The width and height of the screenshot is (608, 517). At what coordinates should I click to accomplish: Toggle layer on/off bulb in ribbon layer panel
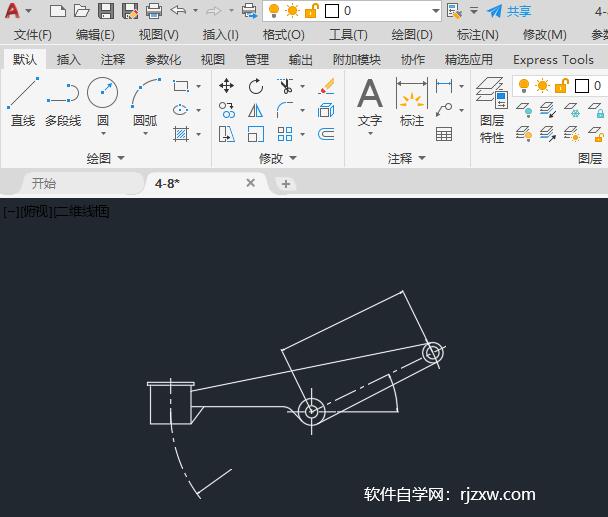tap(524, 85)
